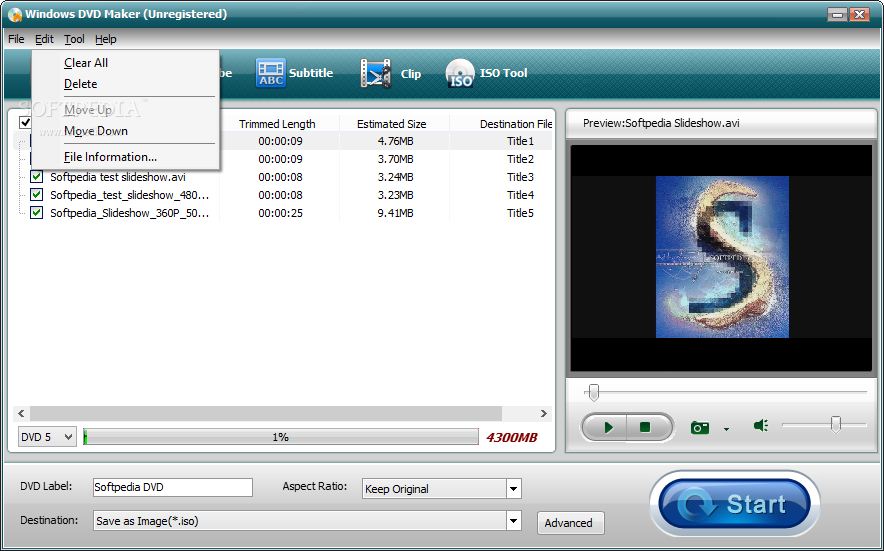Screen dimensions: 884x551
Task: Open the Help menu
Action: click(x=105, y=39)
